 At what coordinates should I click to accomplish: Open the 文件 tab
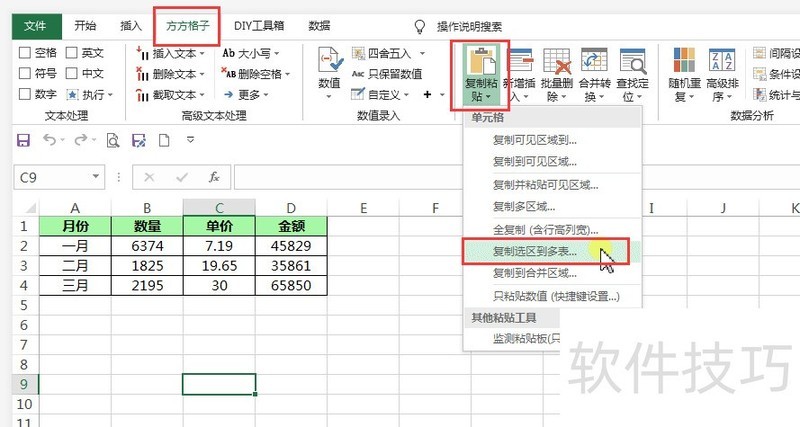[36, 26]
